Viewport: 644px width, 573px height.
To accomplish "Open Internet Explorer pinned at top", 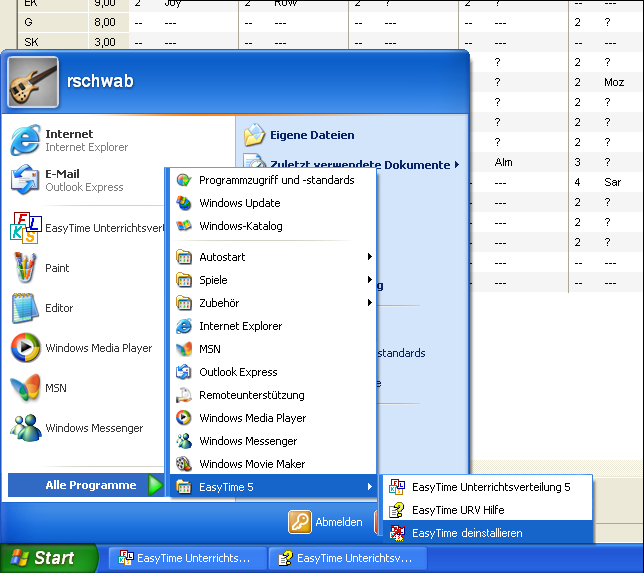I will click(x=70, y=140).
